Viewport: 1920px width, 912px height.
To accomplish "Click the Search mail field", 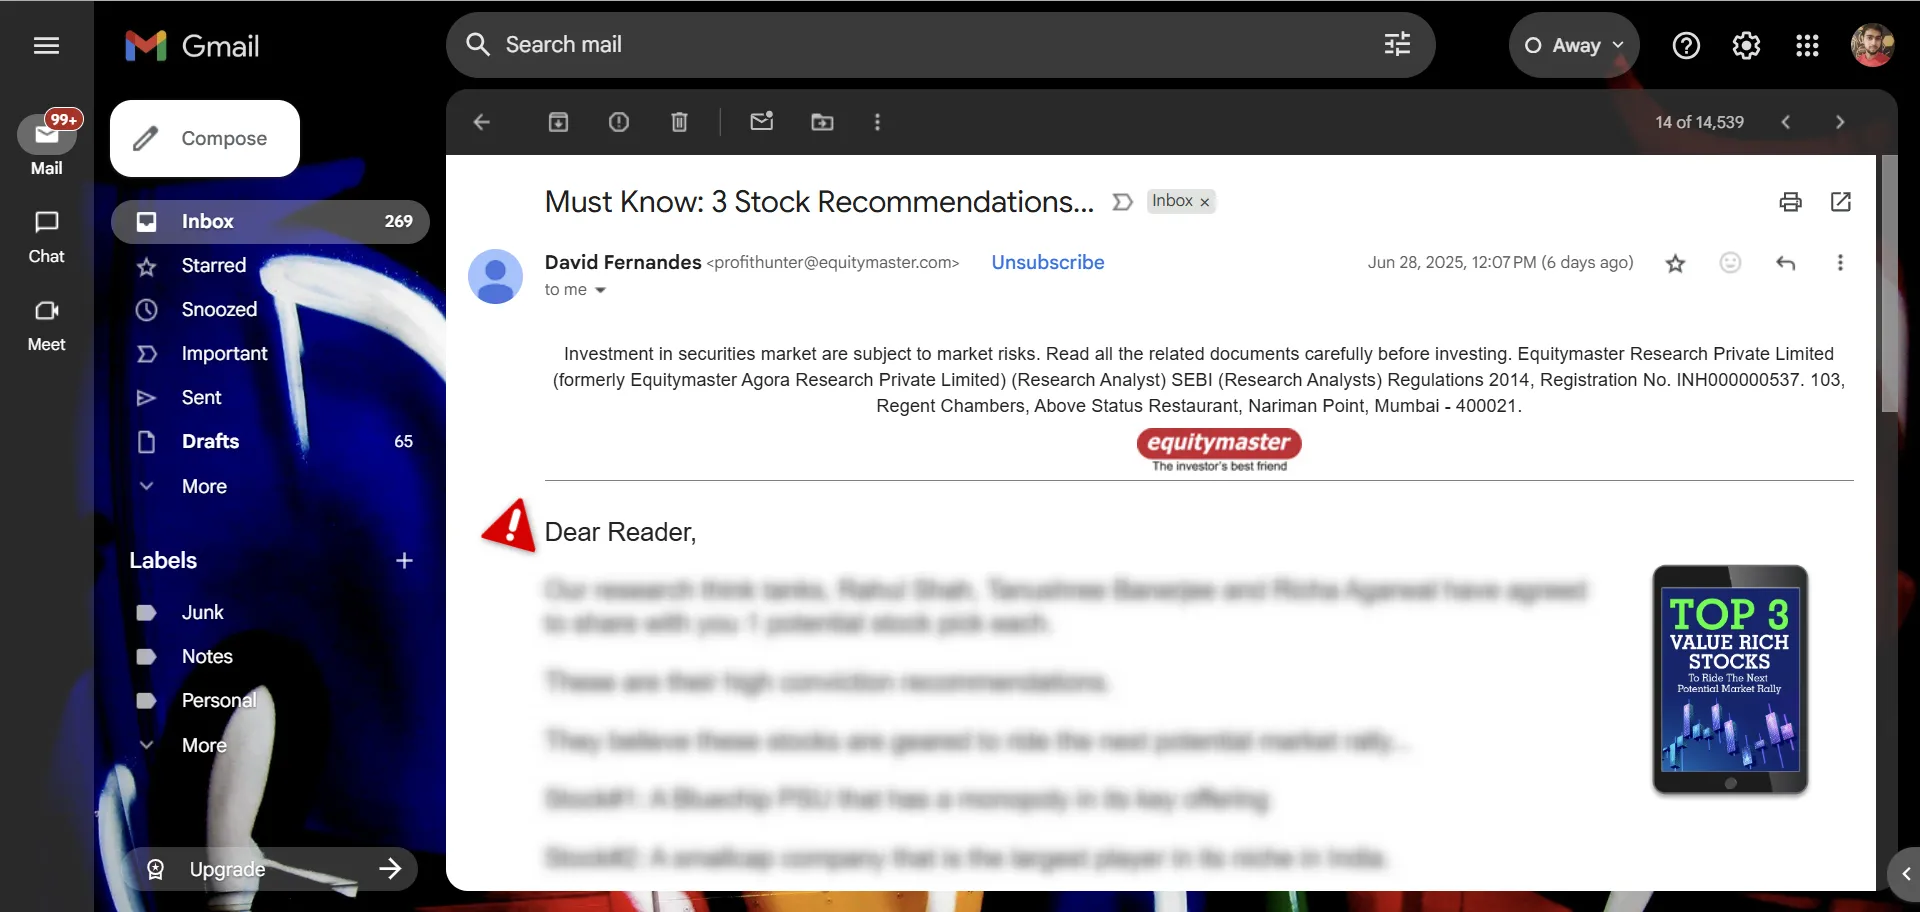I will point(940,45).
